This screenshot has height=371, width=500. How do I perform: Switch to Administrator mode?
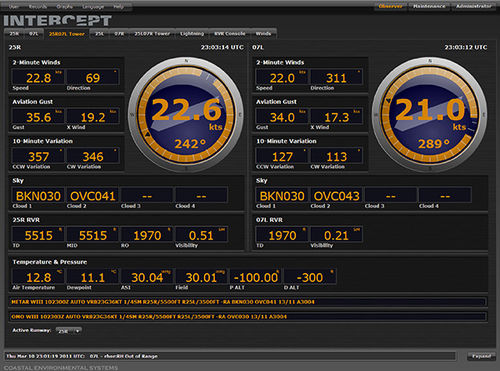coord(474,6)
